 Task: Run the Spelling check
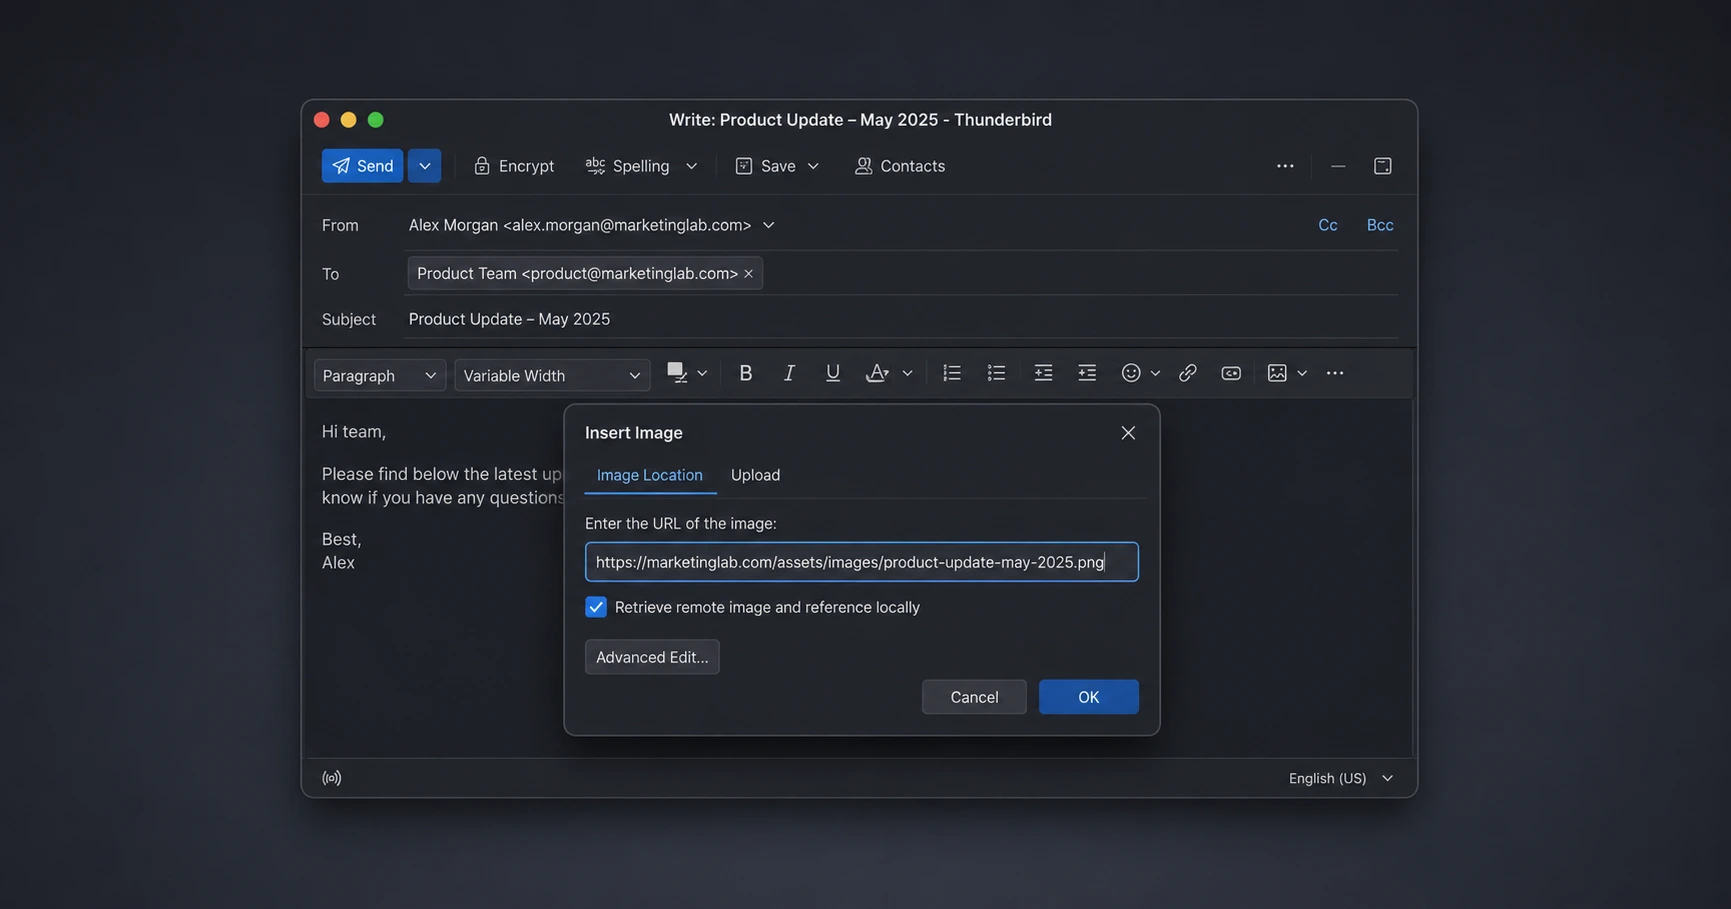(x=628, y=166)
